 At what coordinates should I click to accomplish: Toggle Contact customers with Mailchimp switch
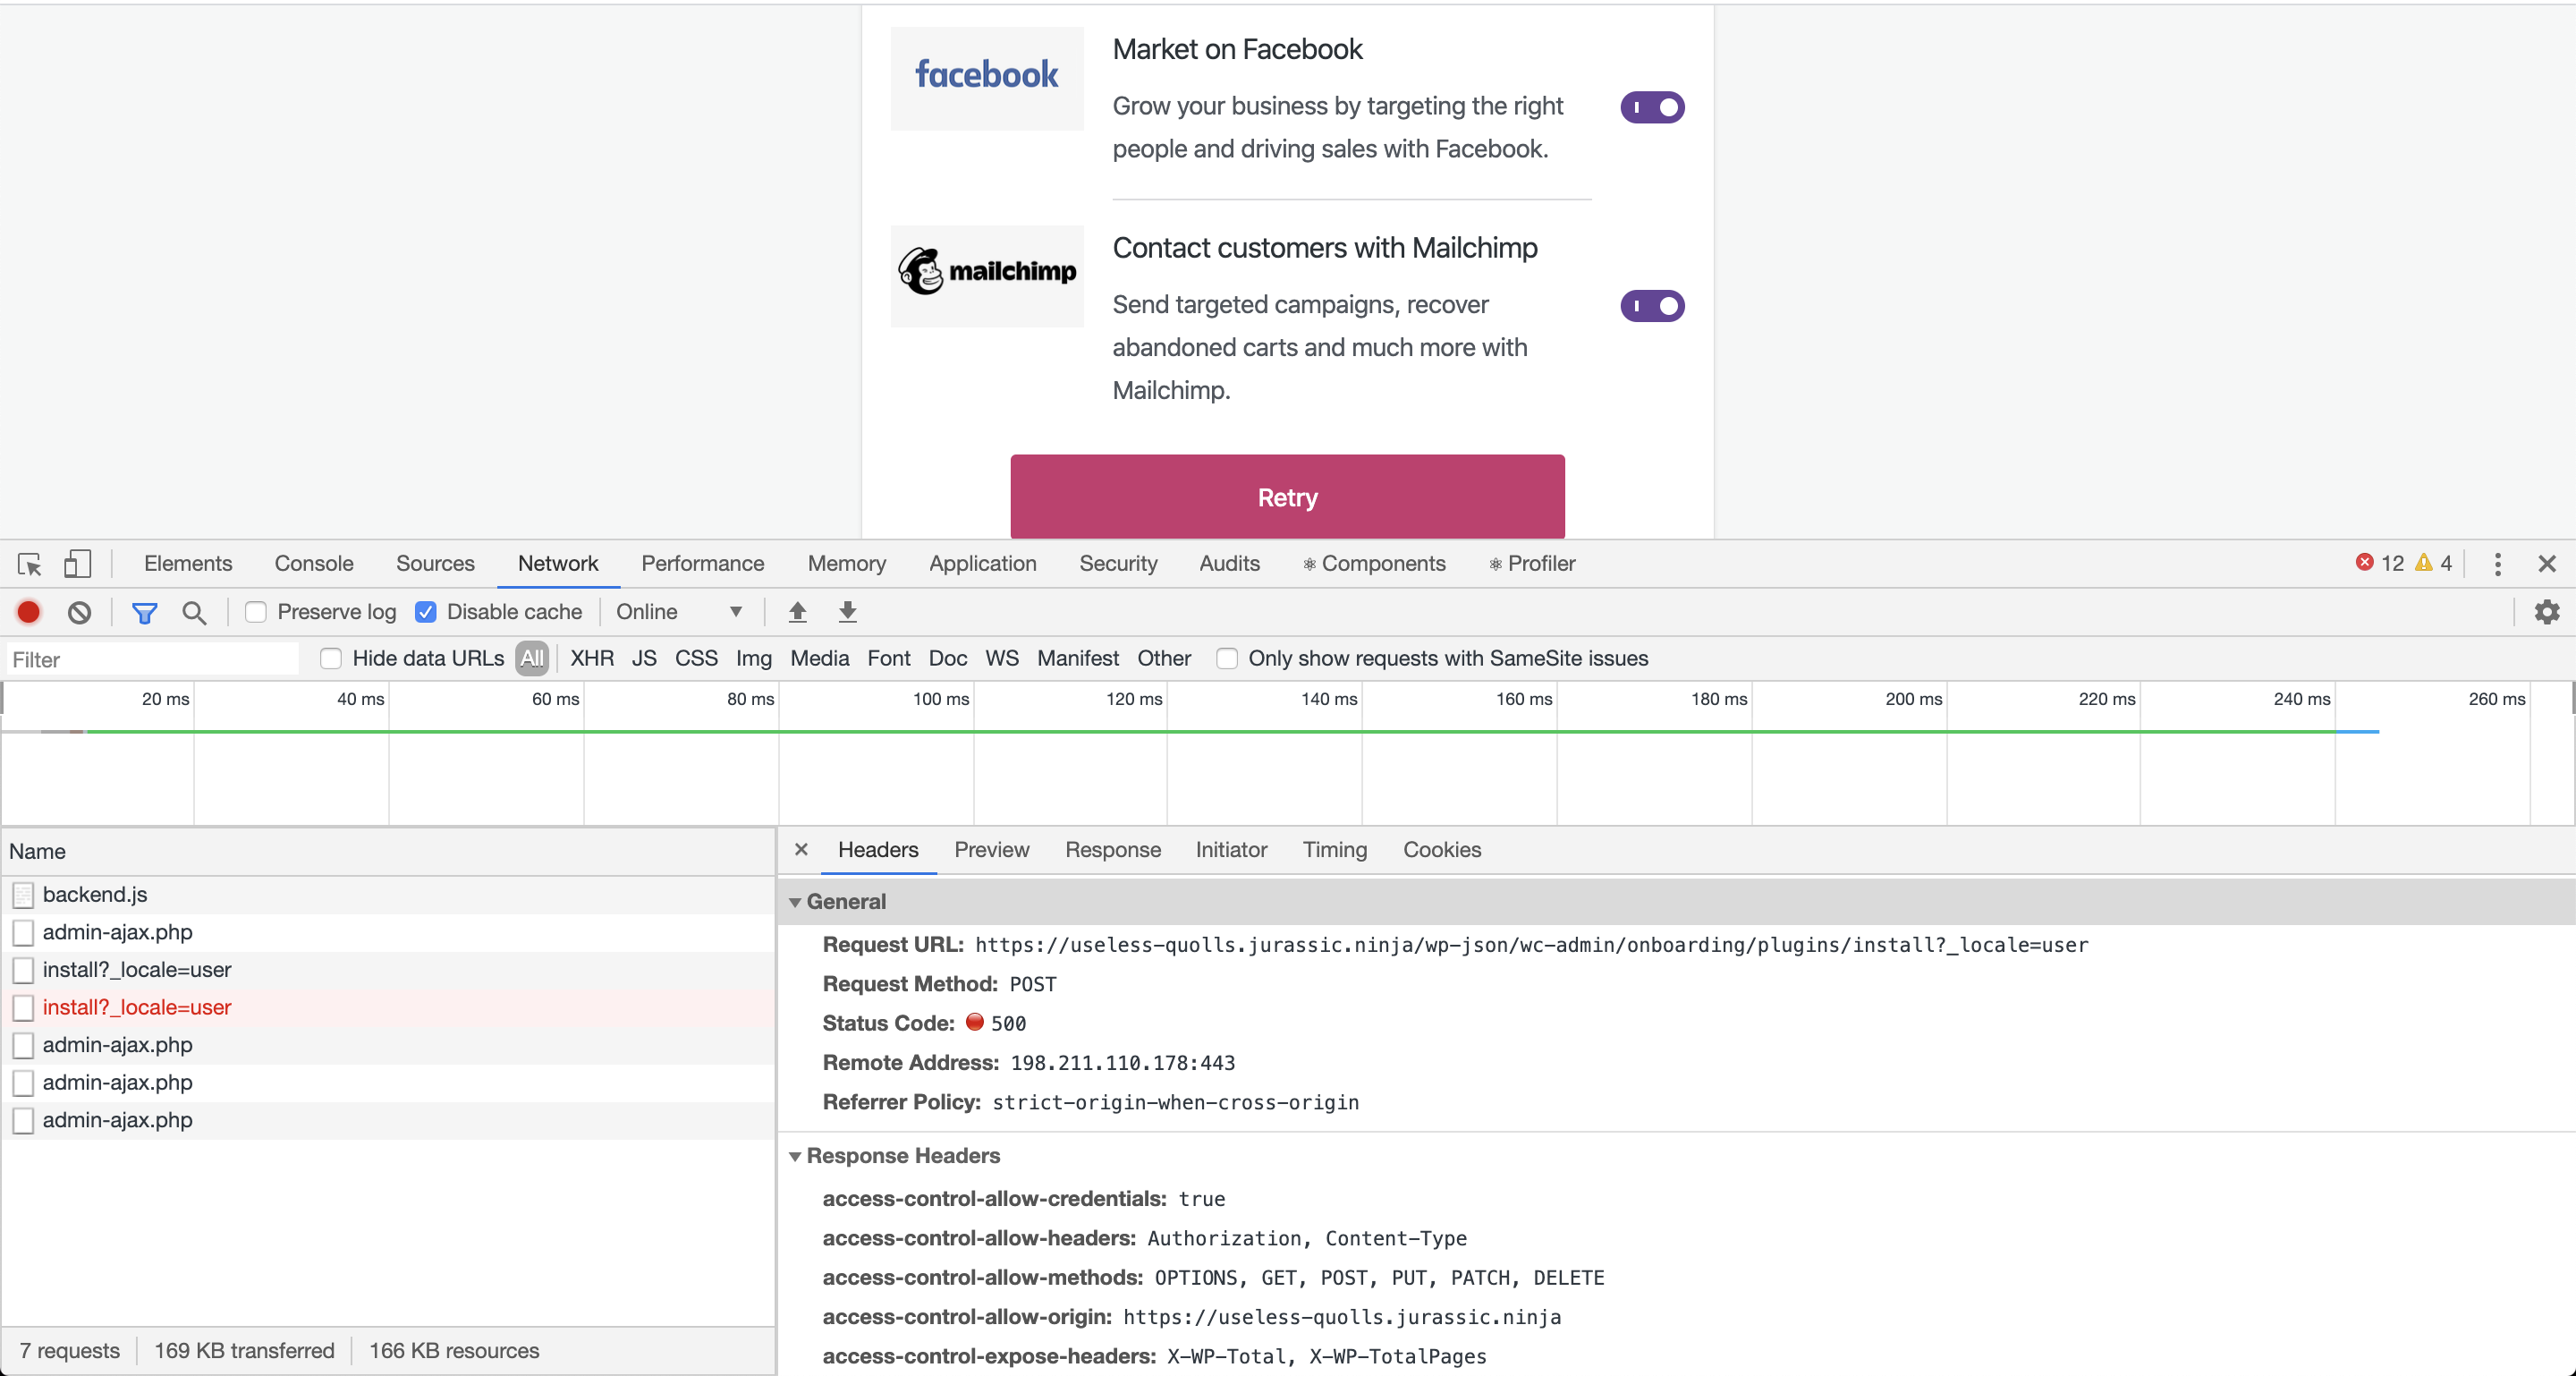click(1652, 306)
